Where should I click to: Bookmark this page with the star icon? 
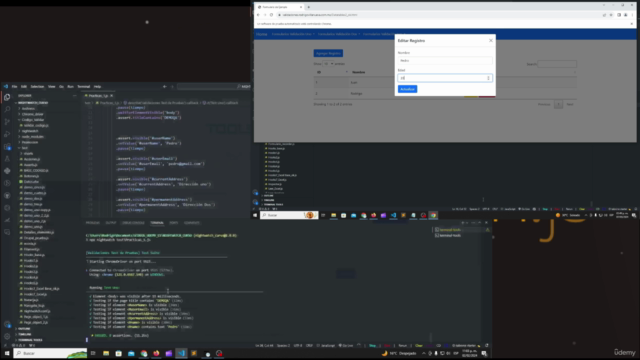611,15
